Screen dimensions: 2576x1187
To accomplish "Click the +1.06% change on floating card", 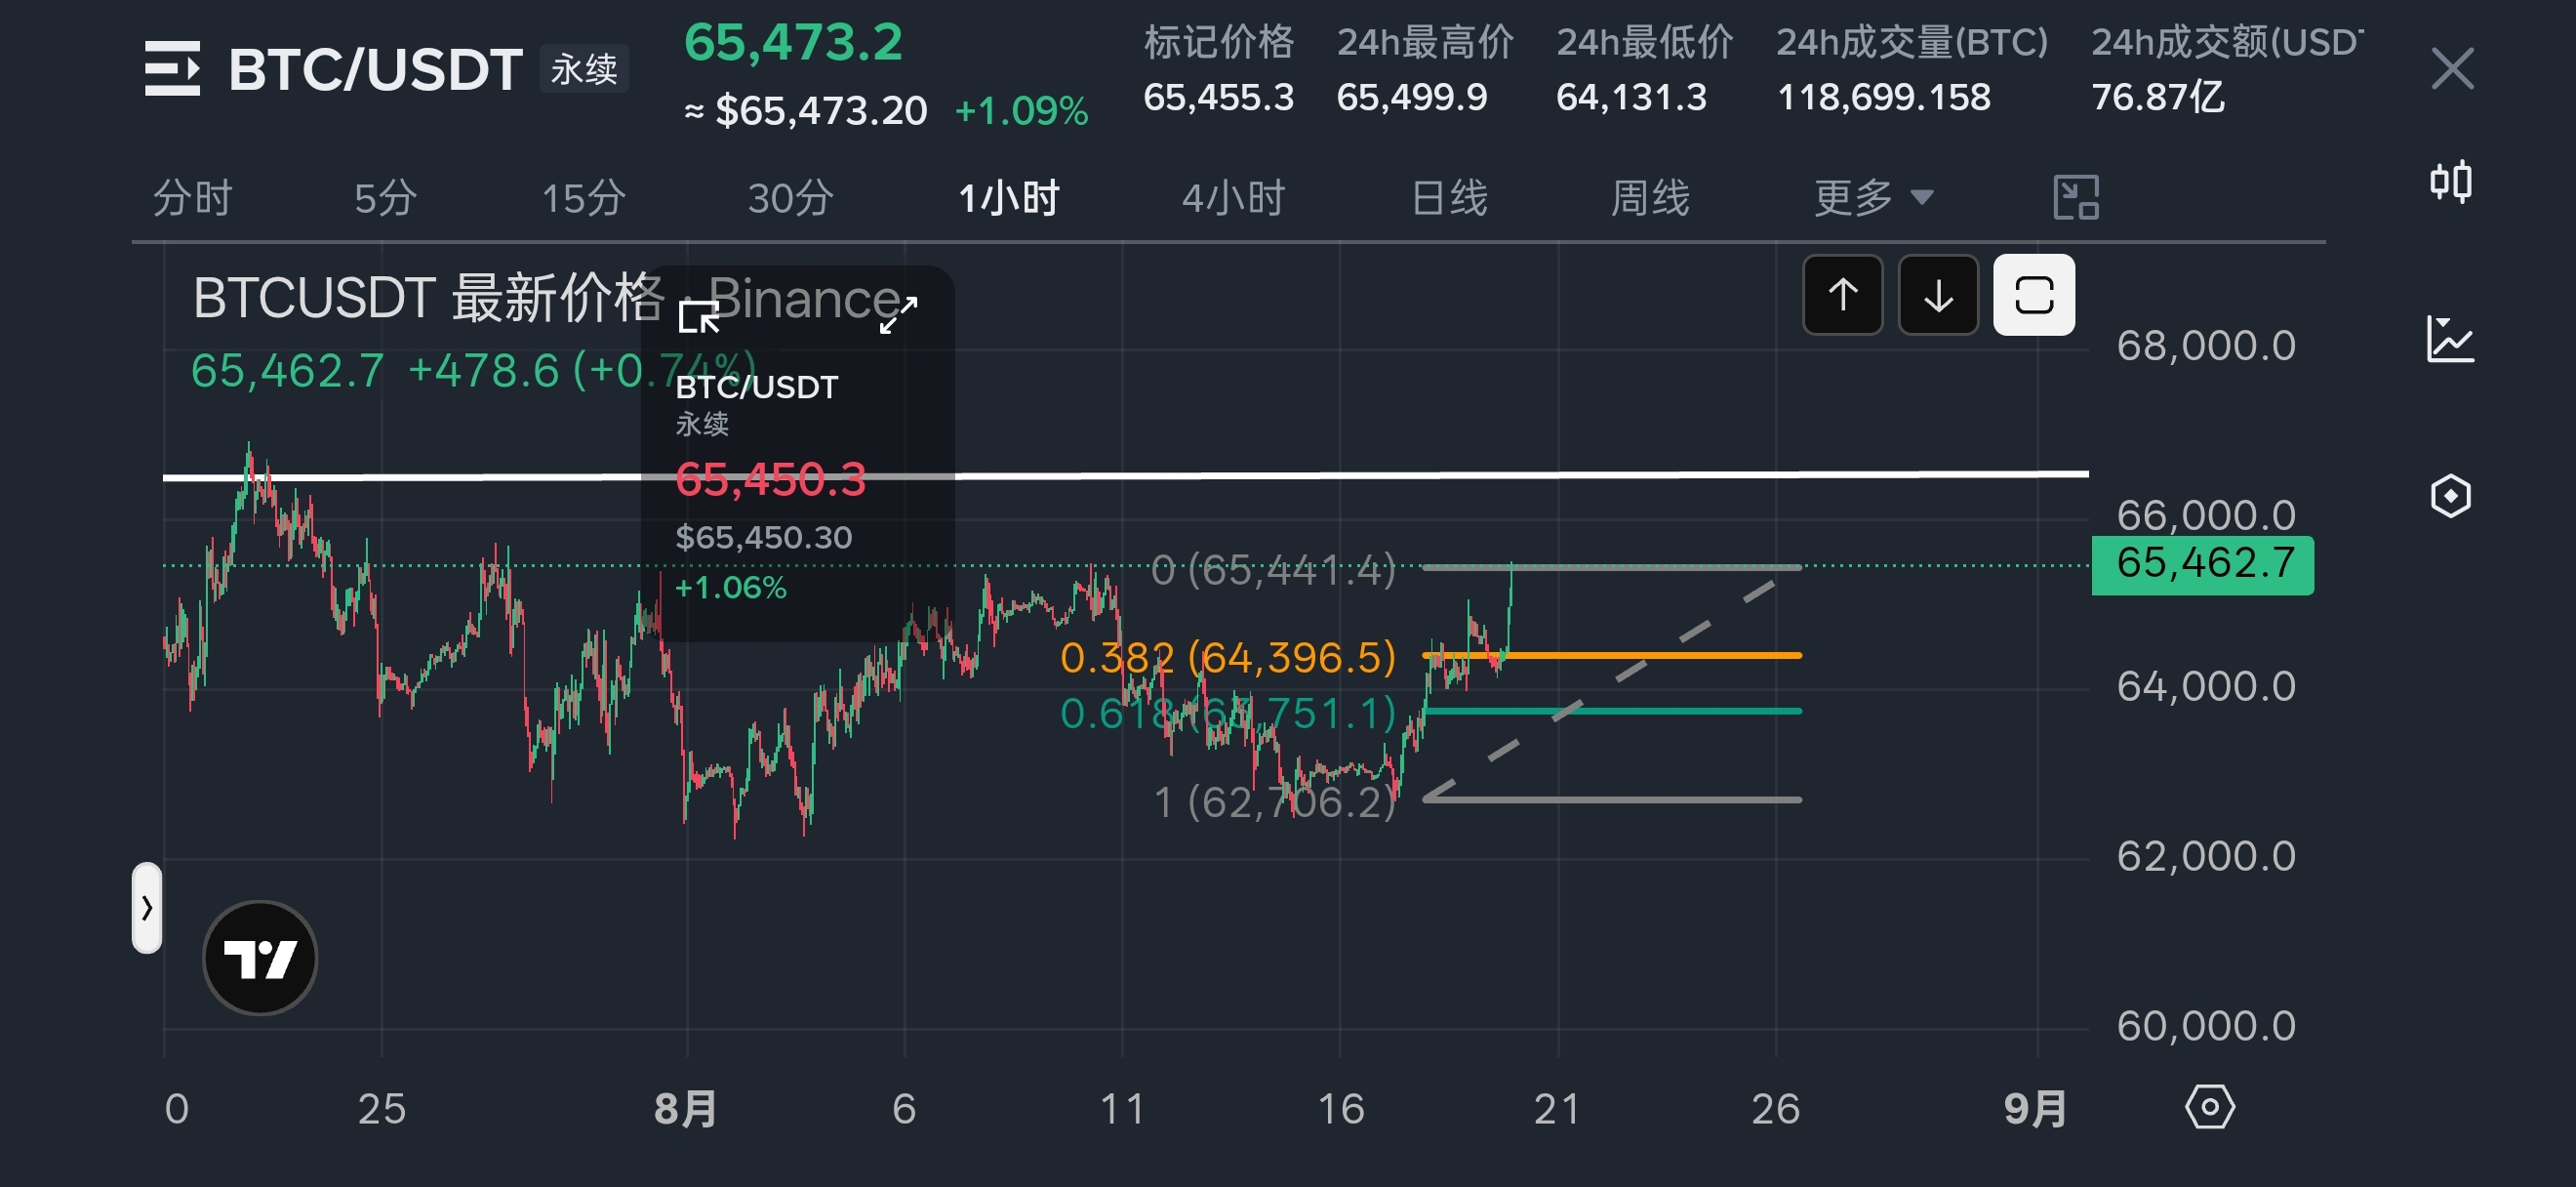I will tap(731, 587).
